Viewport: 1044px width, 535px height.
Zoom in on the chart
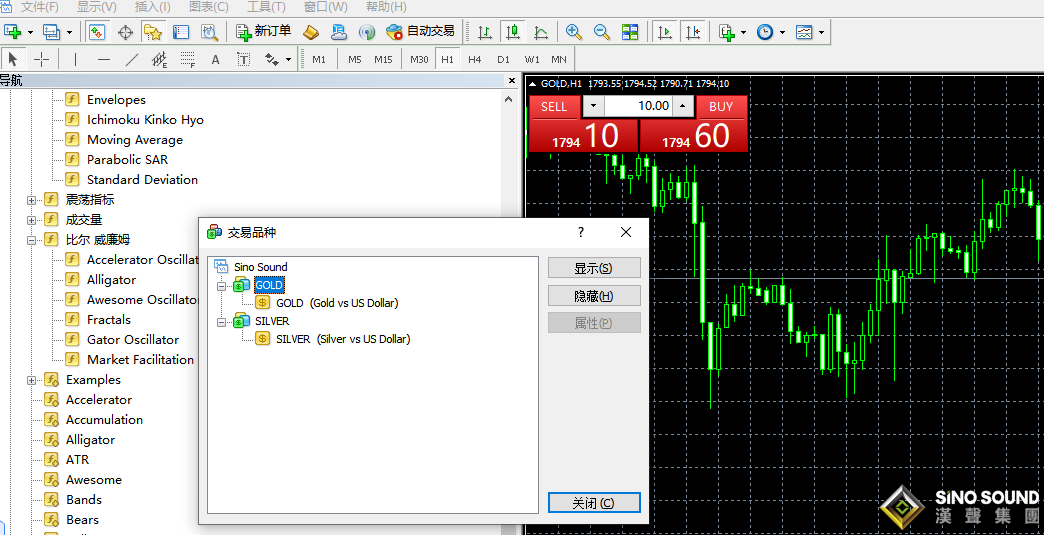pos(573,31)
